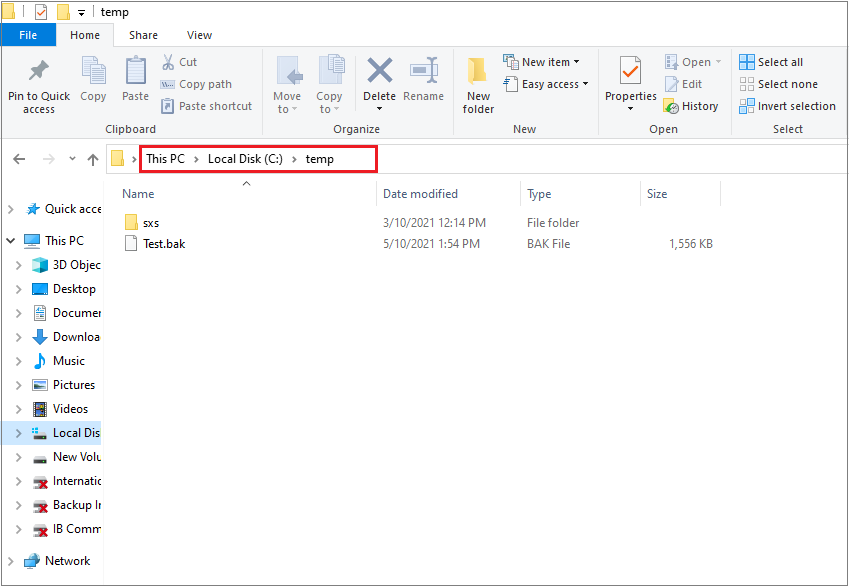The image size is (849, 586).
Task: Open the File menu tab
Action: coord(28,35)
